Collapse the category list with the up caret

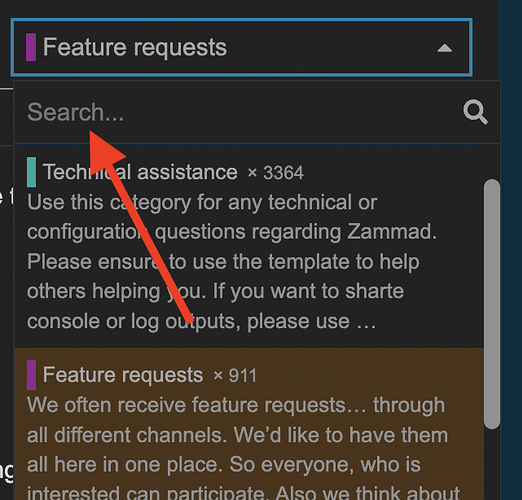tap(445, 48)
